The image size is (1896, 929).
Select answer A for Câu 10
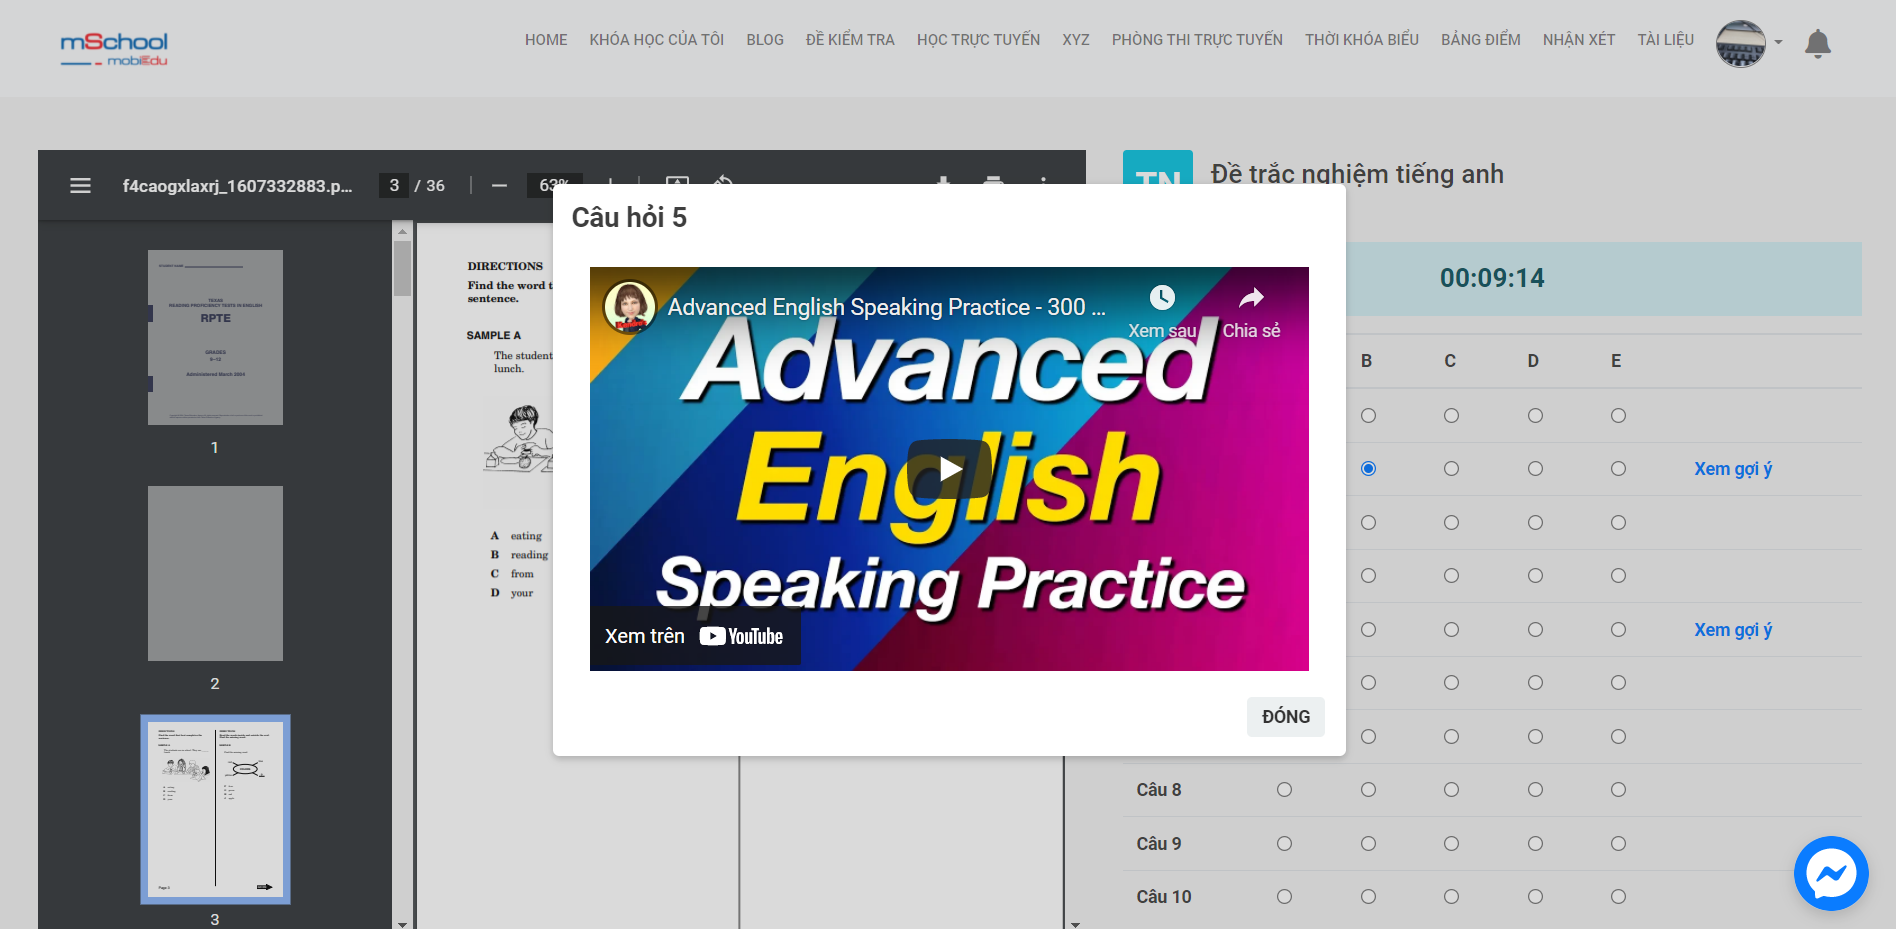pyautogui.click(x=1284, y=897)
